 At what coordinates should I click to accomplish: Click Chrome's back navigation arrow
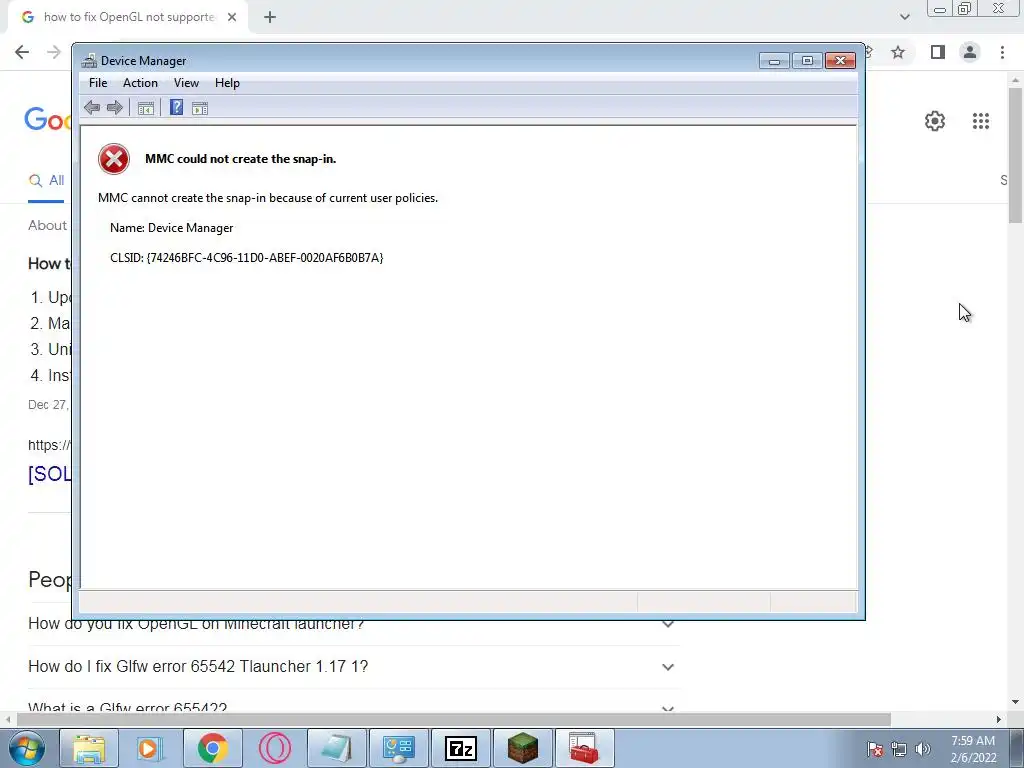coord(22,52)
